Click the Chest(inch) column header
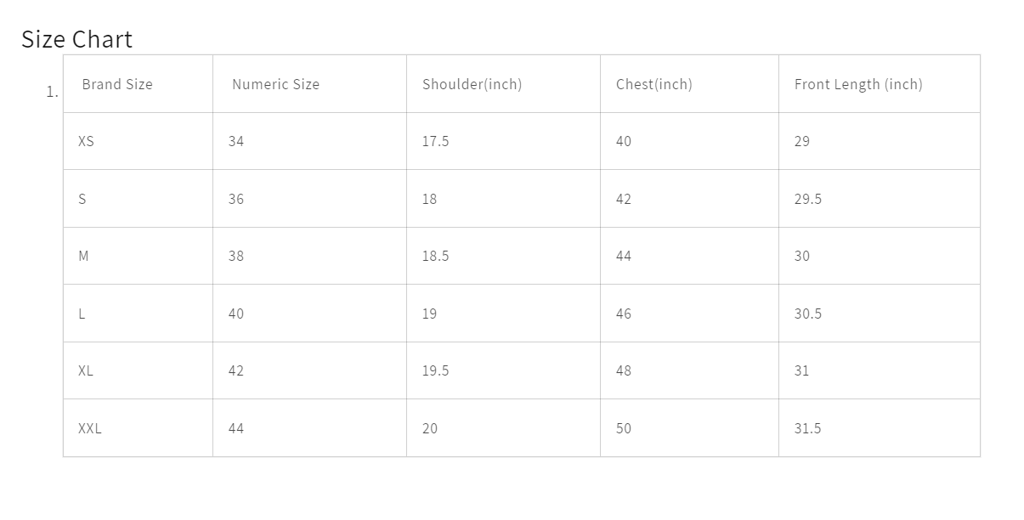The width and height of the screenshot is (1024, 520). tap(653, 84)
